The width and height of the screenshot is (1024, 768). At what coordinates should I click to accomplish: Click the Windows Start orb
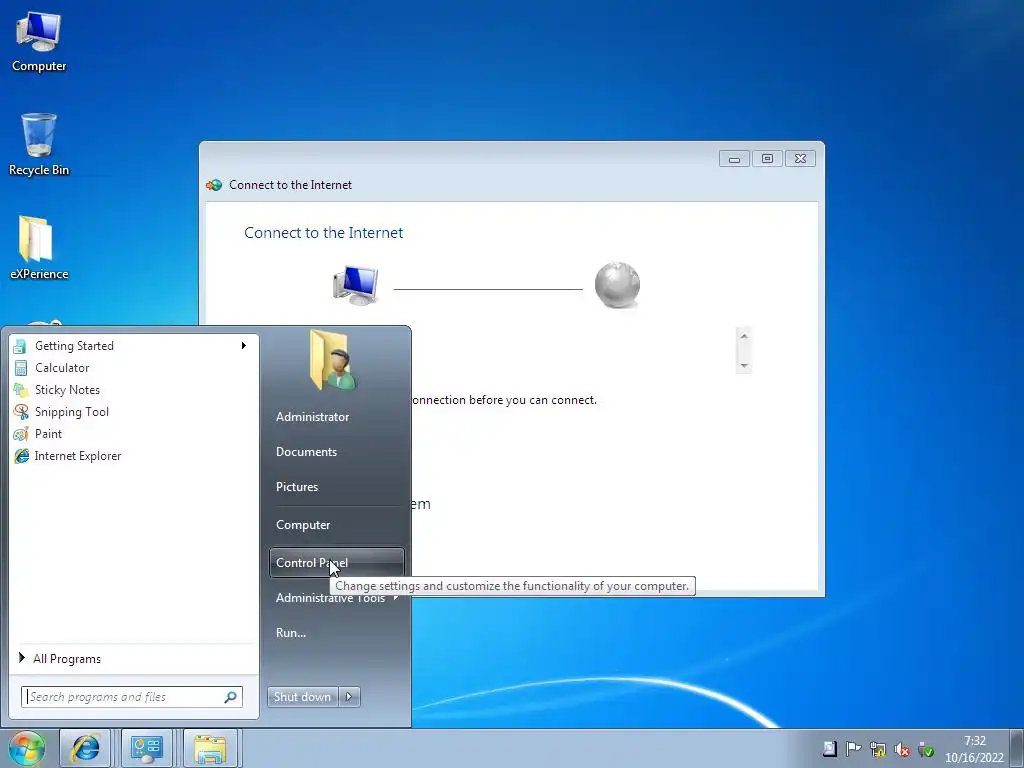[x=26, y=748]
